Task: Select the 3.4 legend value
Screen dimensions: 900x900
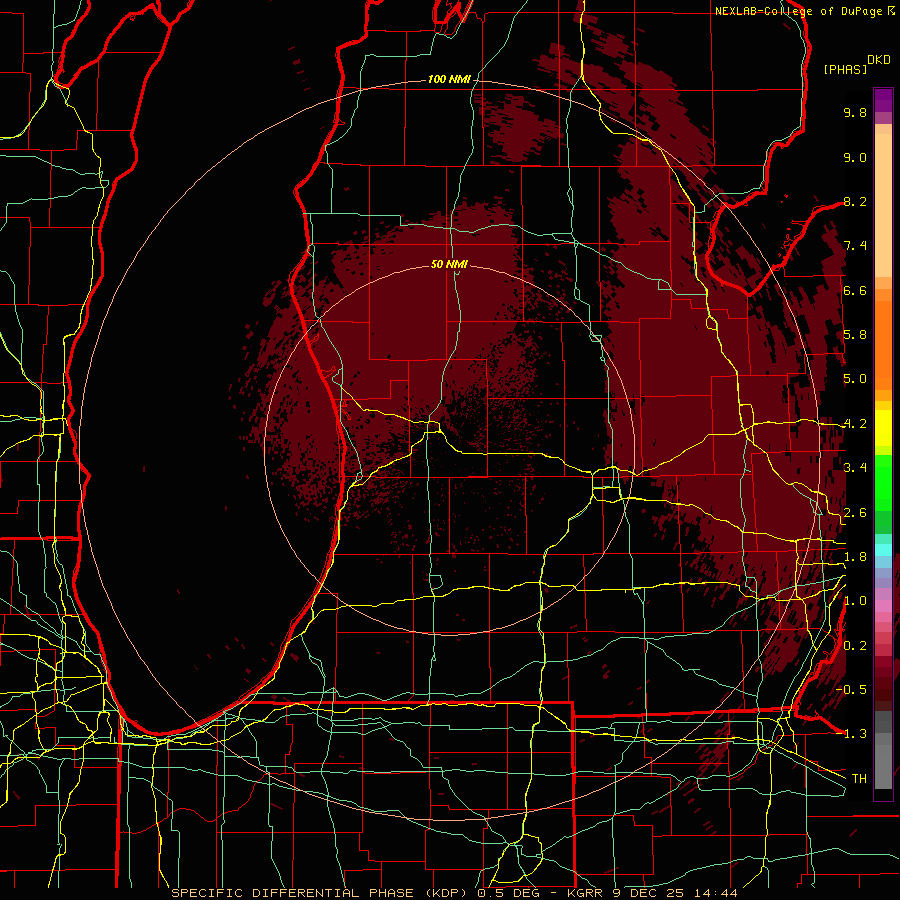Action: pos(855,468)
